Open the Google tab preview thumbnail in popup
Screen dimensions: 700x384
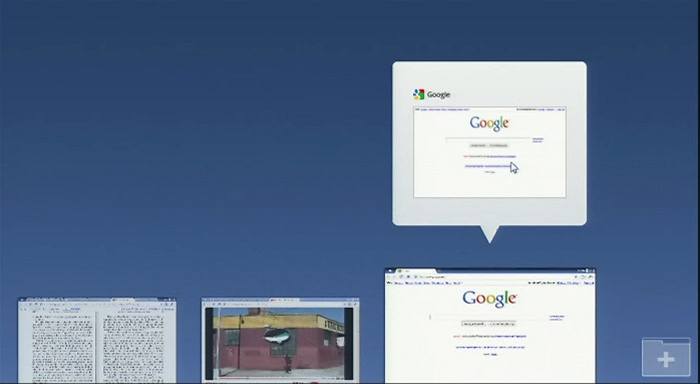tap(490, 152)
